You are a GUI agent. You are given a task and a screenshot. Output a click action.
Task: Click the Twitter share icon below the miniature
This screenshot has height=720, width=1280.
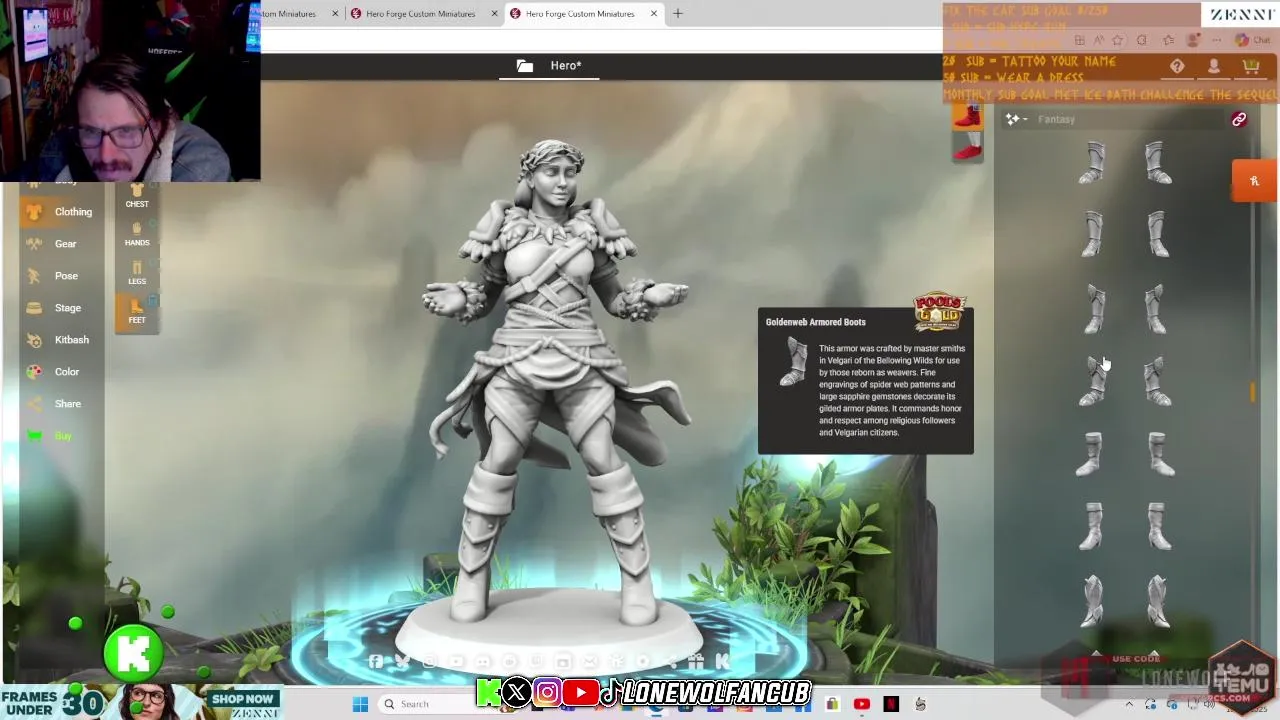[402, 661]
